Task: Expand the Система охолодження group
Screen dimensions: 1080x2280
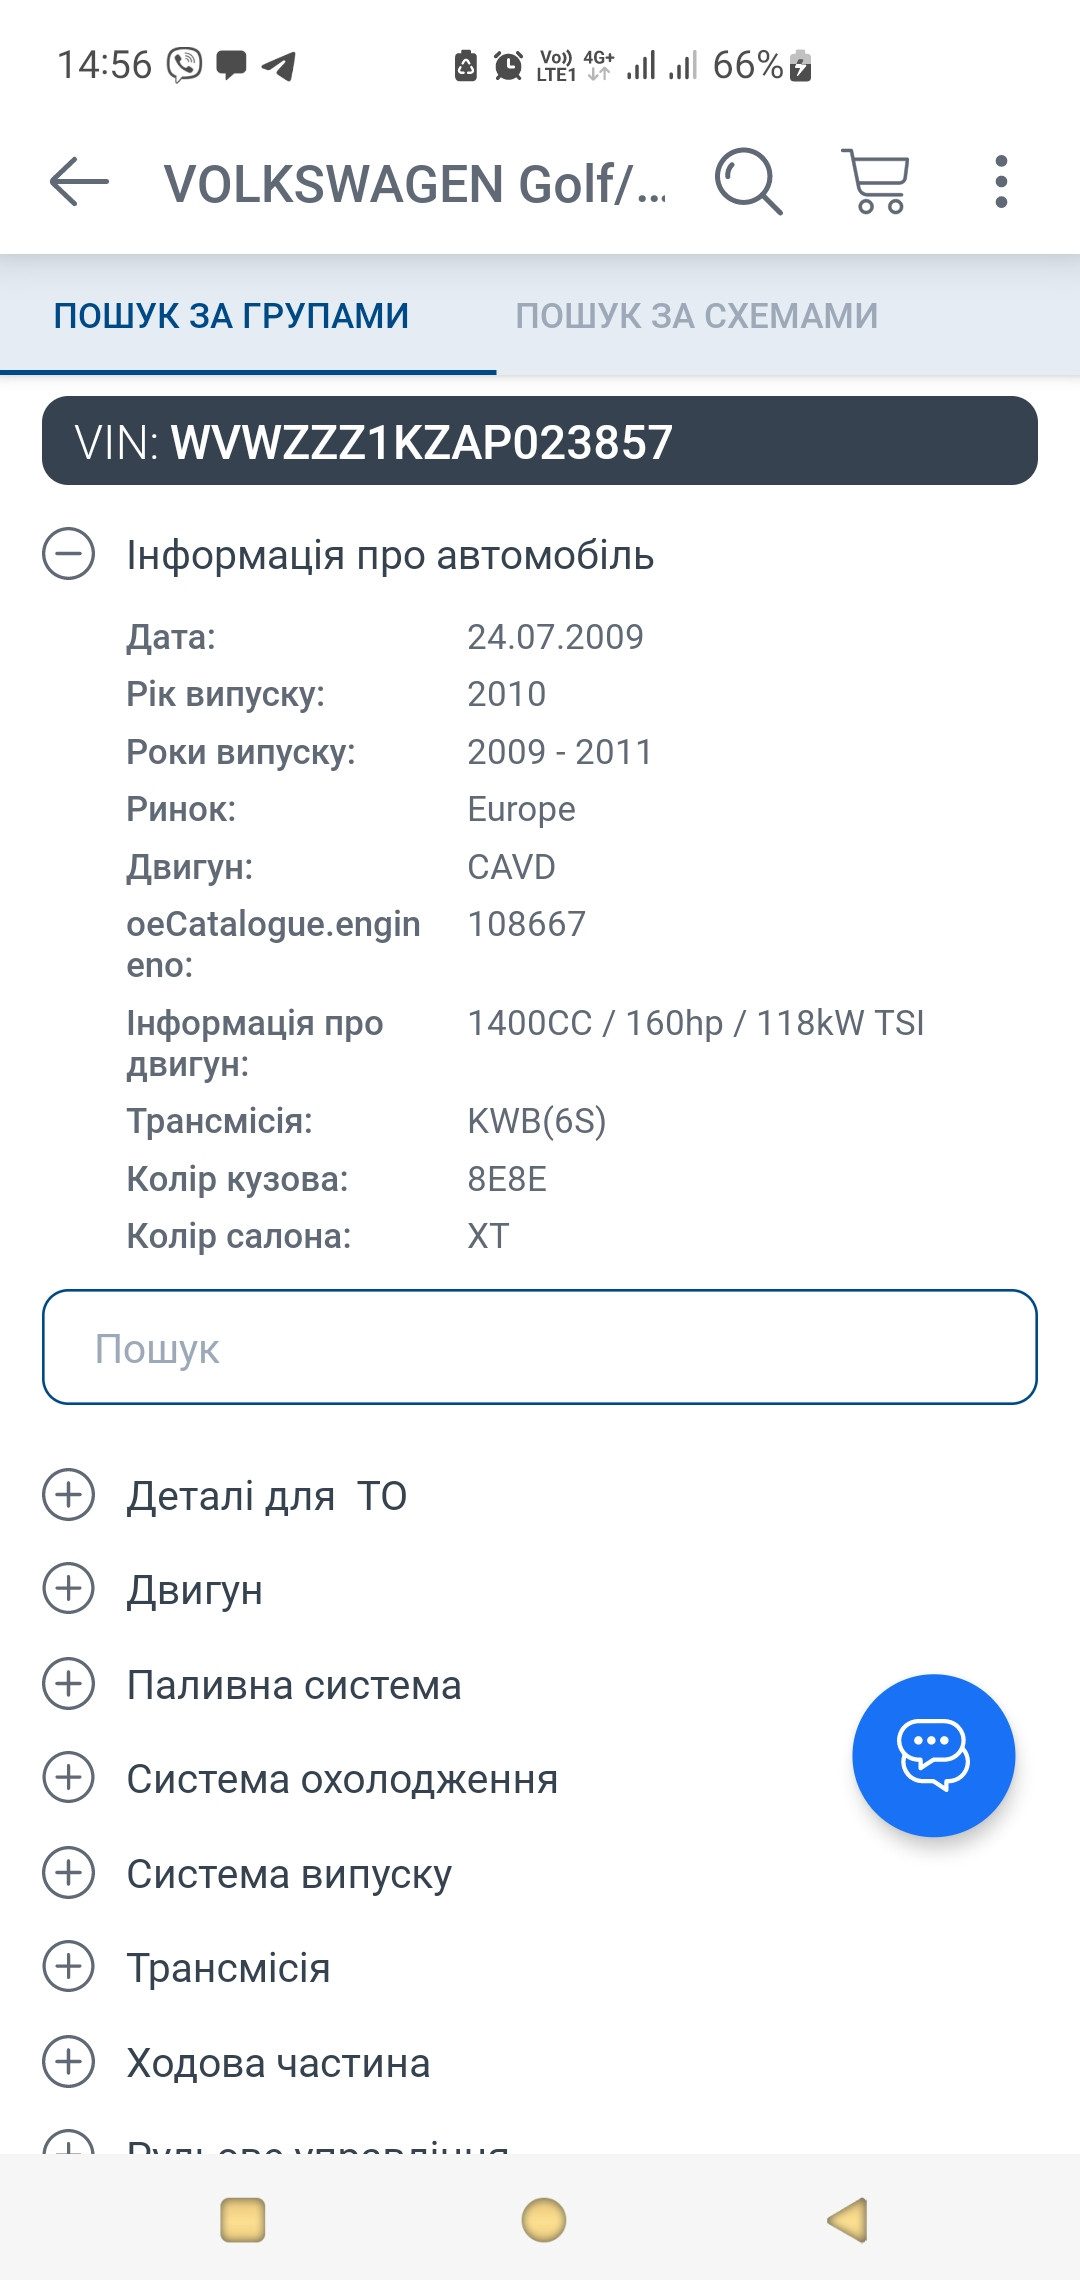Action: point(69,1778)
